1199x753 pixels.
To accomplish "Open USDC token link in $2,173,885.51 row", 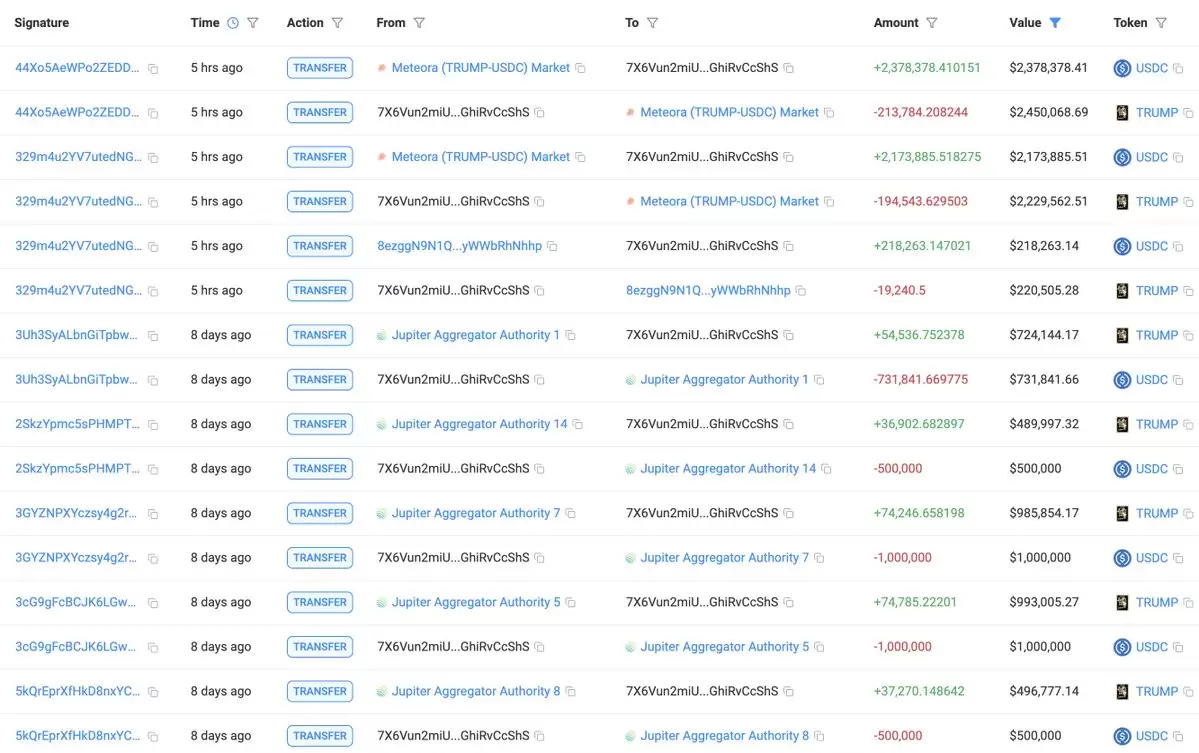I will (x=1151, y=157).
